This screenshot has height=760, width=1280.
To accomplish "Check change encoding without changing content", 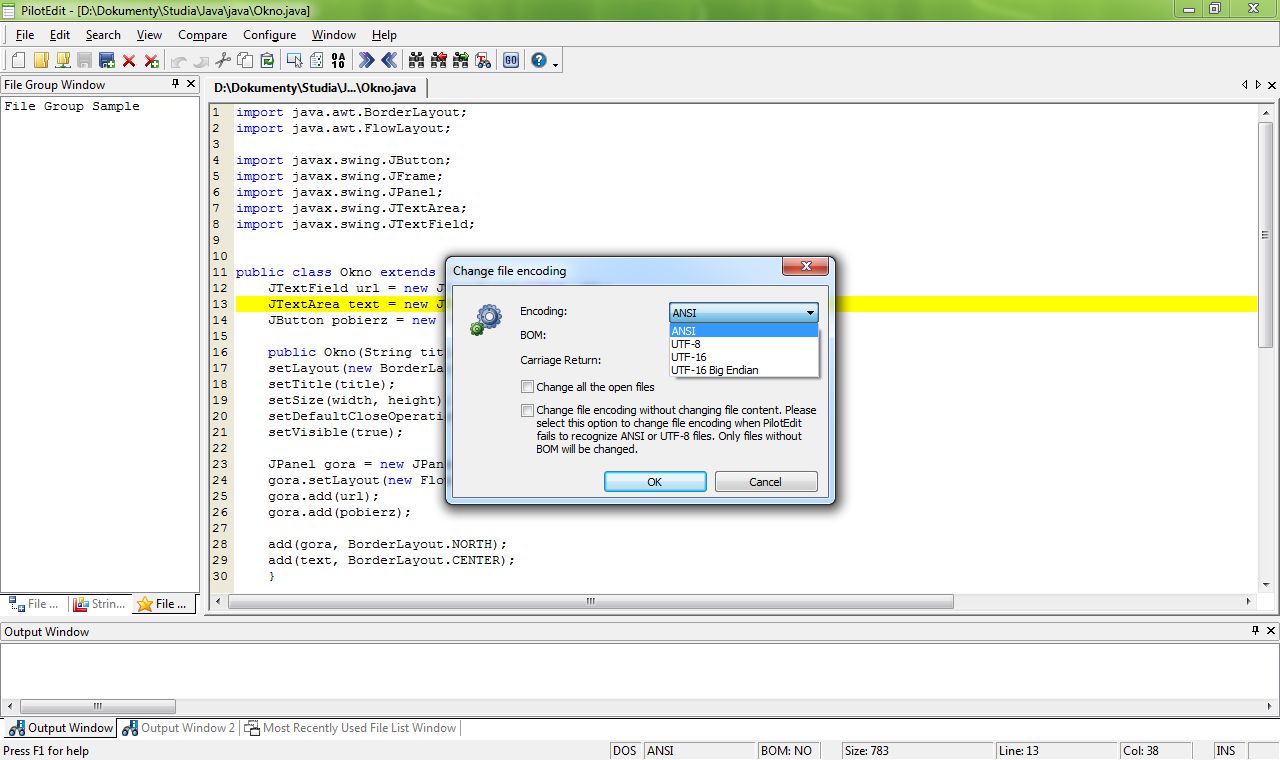I will coord(527,410).
